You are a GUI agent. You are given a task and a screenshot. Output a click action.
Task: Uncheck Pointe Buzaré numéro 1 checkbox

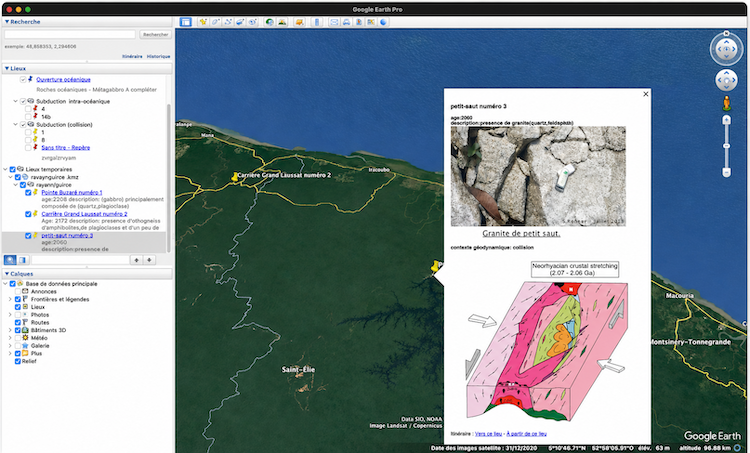coord(28,193)
